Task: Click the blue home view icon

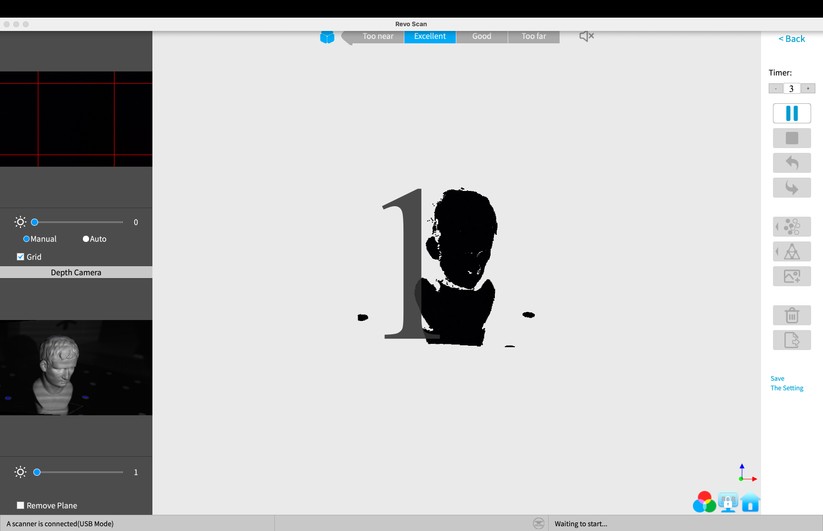Action: 750,503
